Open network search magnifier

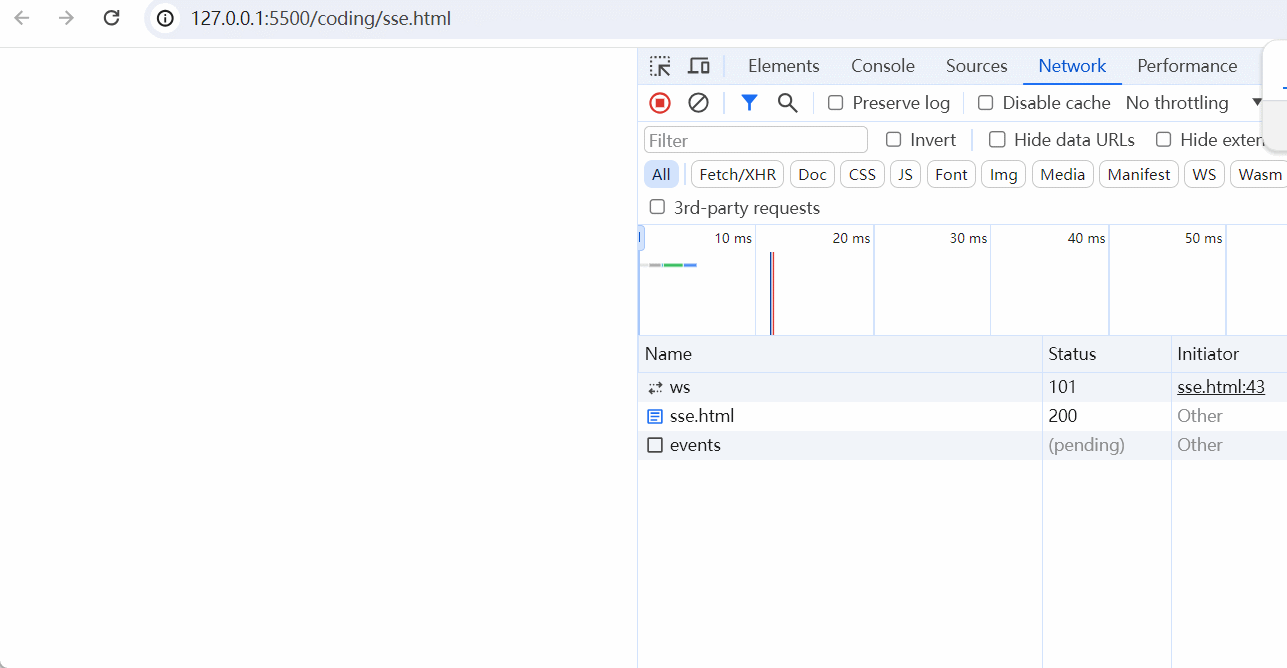coord(788,103)
